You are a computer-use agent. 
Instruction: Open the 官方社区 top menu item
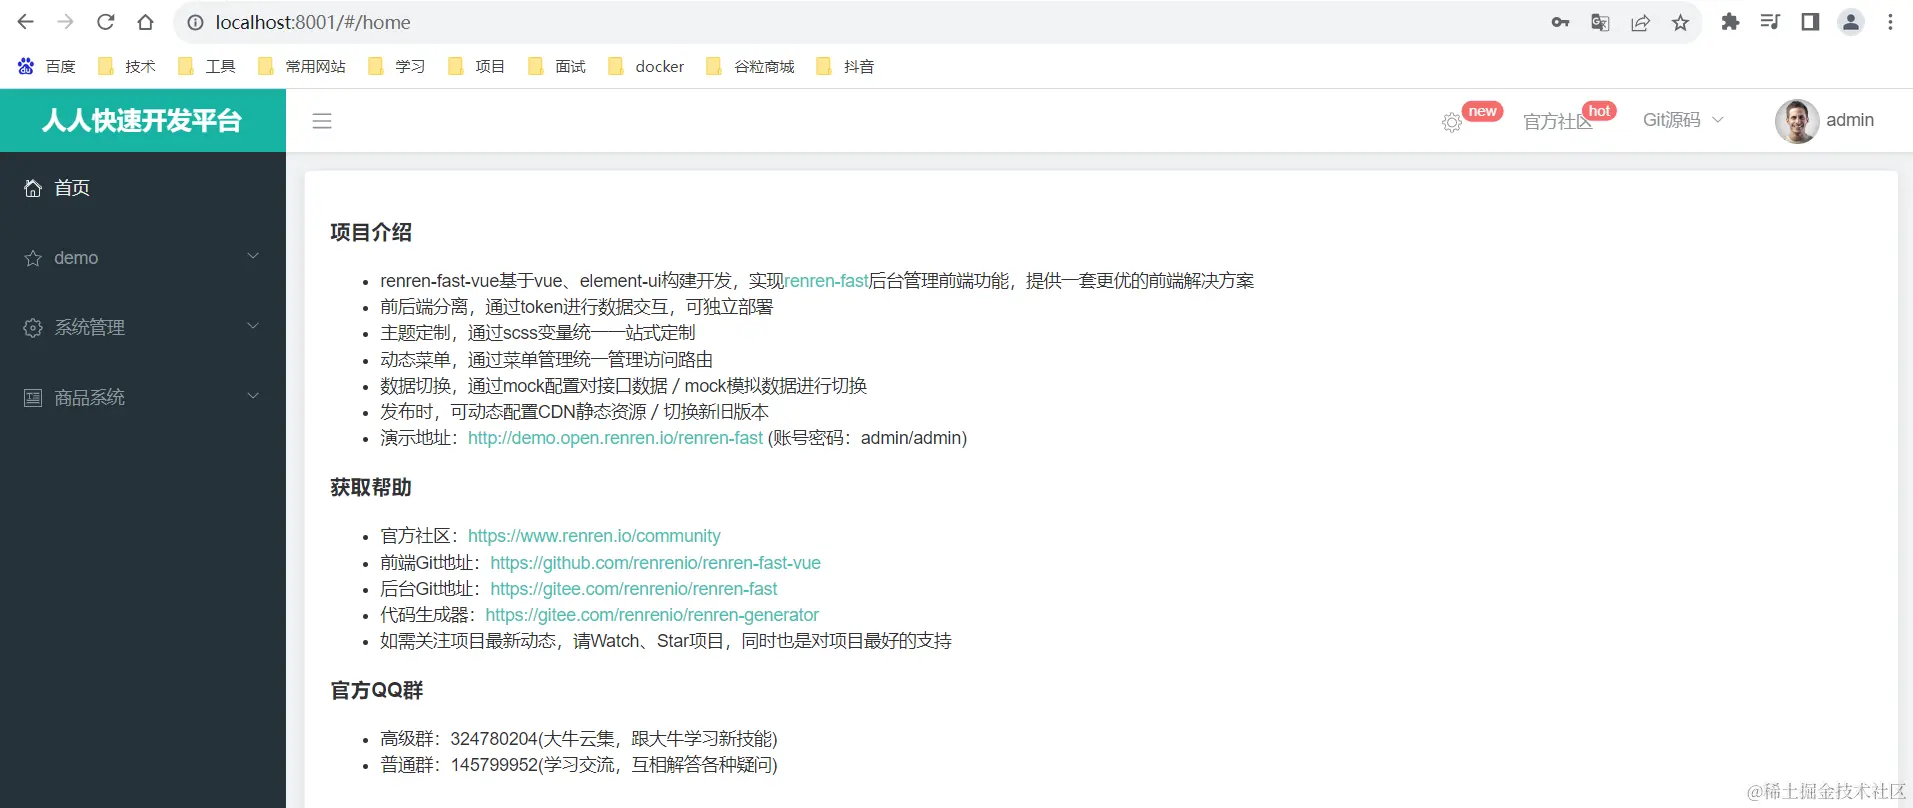(1557, 122)
